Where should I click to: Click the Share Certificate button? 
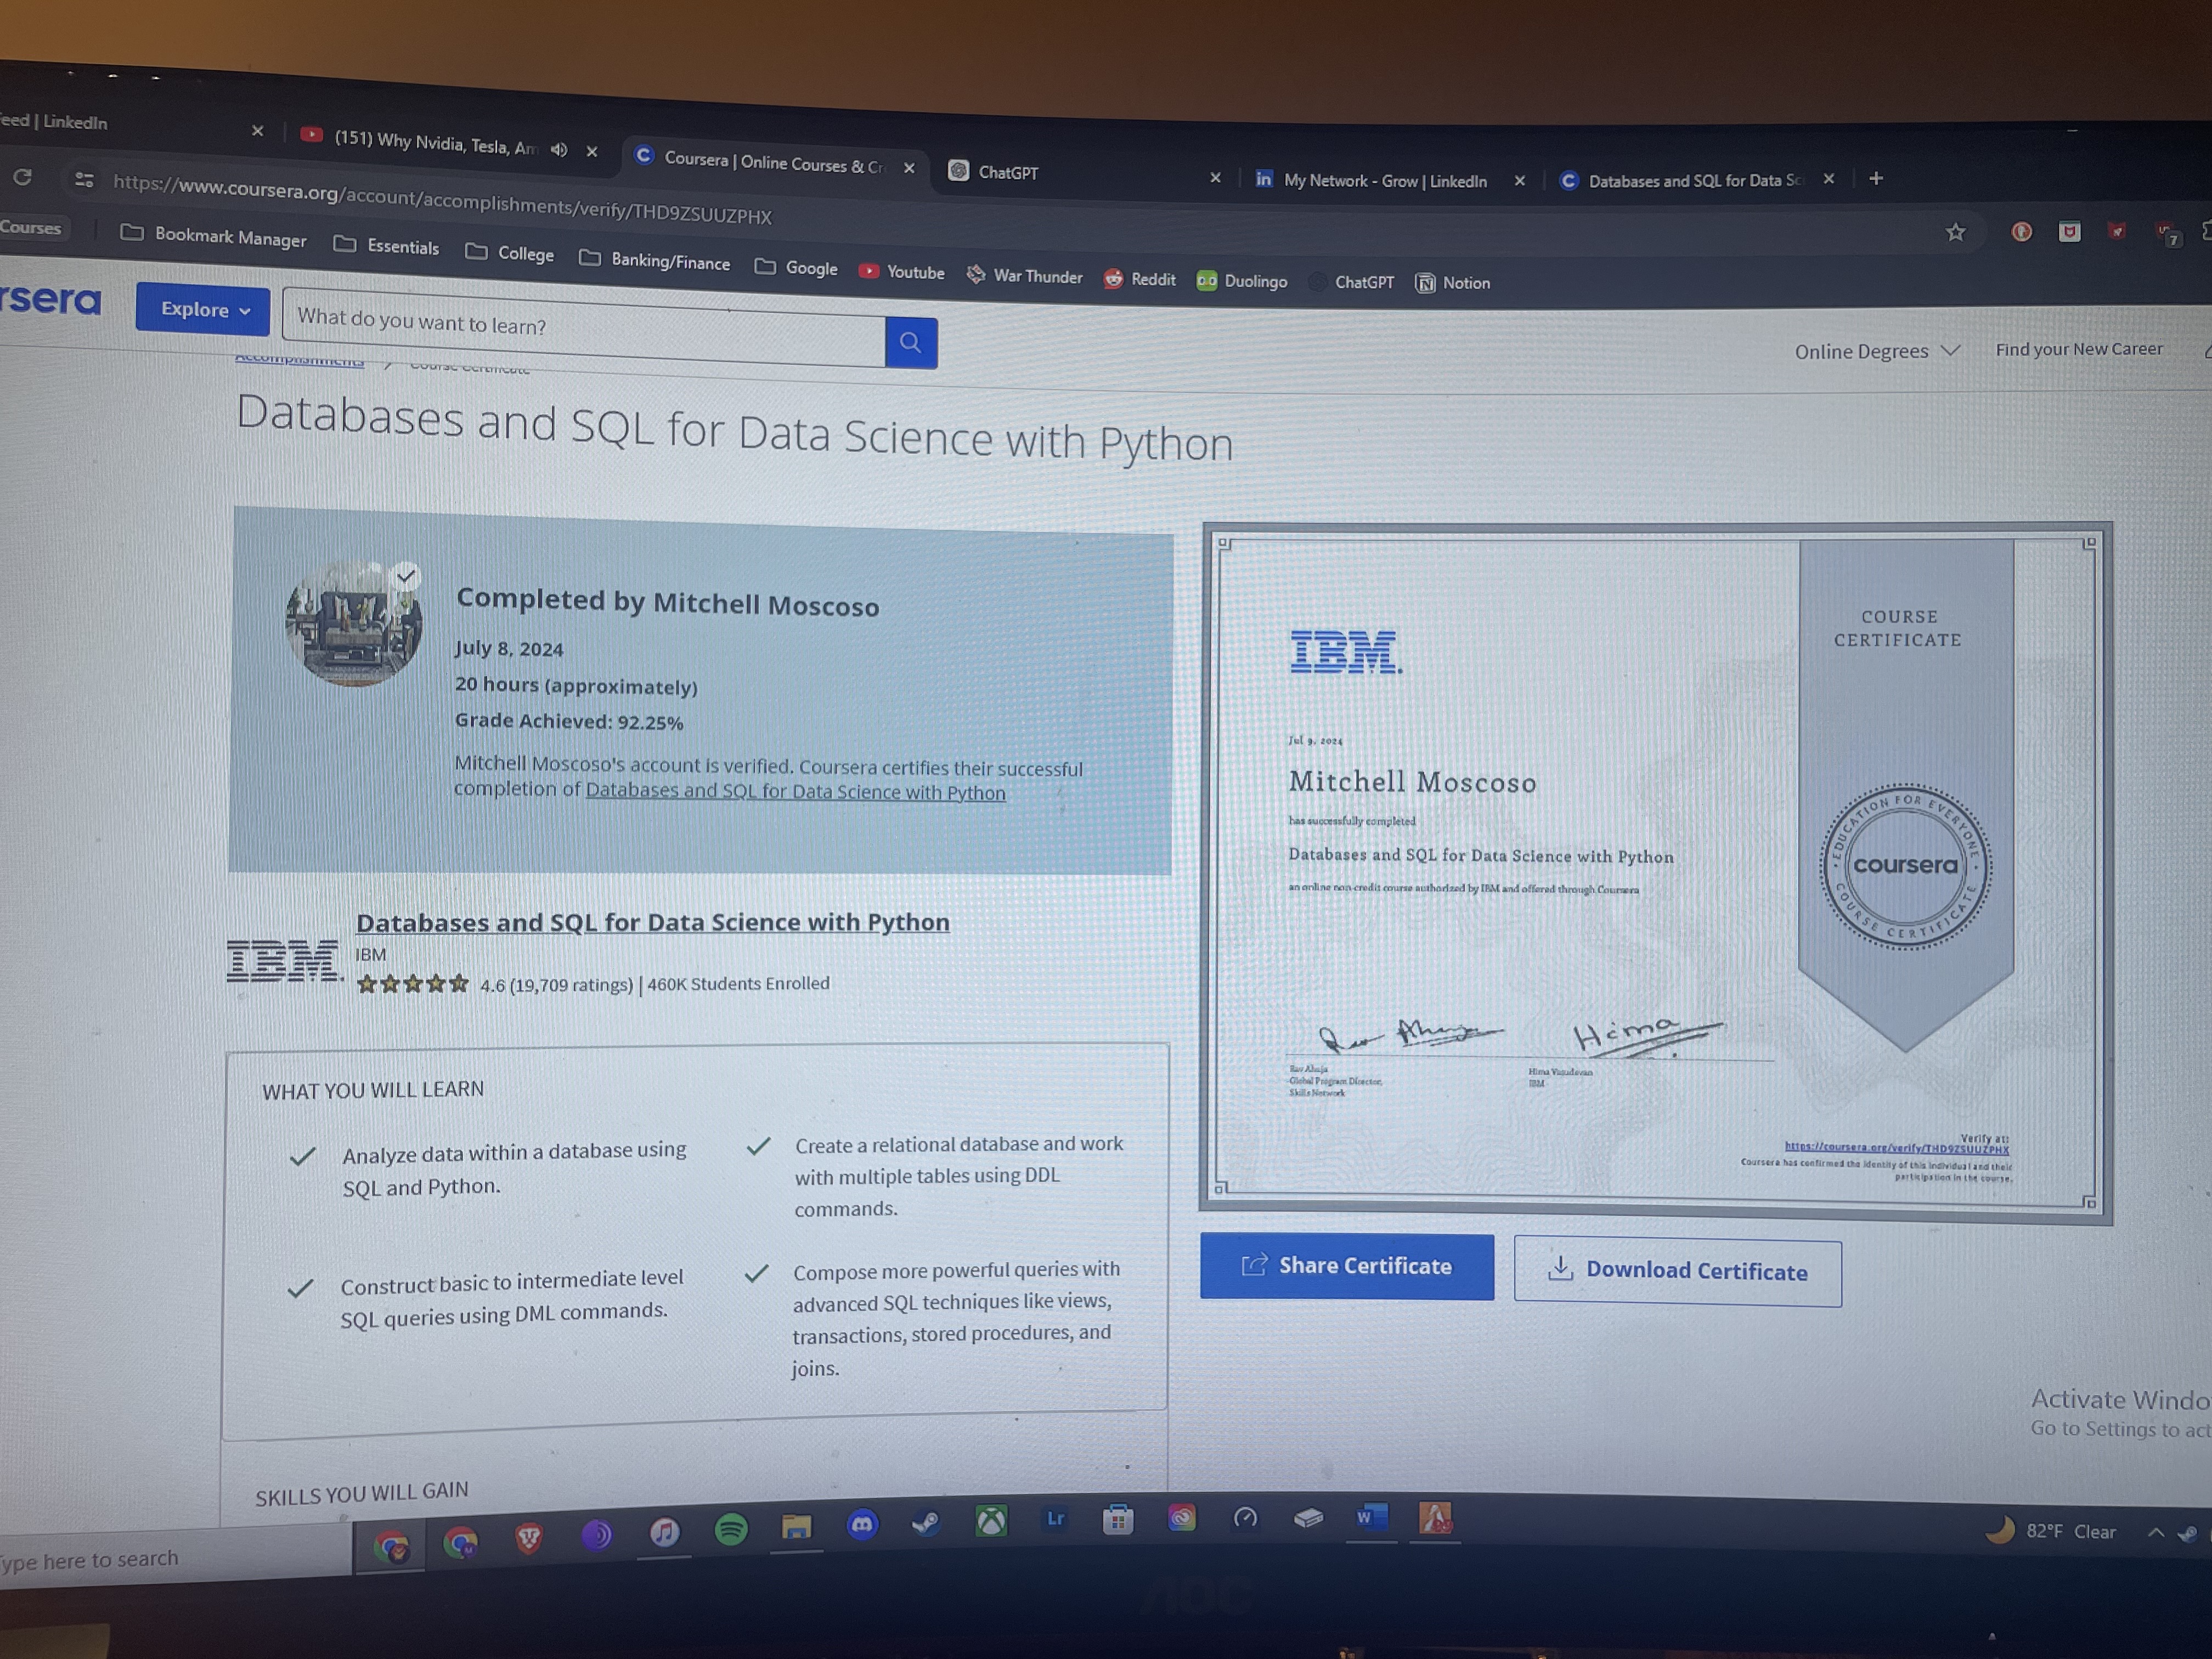[x=1347, y=1266]
